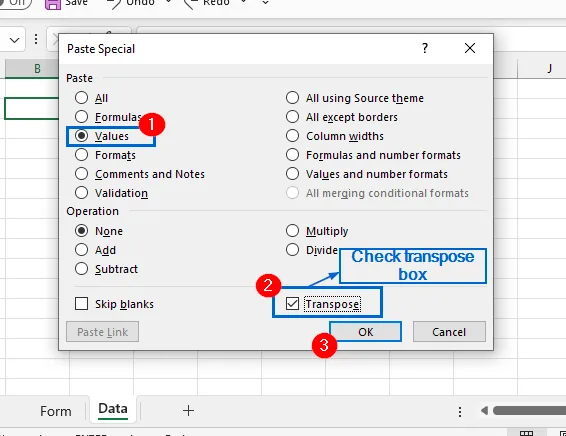Choose All using Source theme
This screenshot has height=436, width=566.
pyautogui.click(x=292, y=97)
